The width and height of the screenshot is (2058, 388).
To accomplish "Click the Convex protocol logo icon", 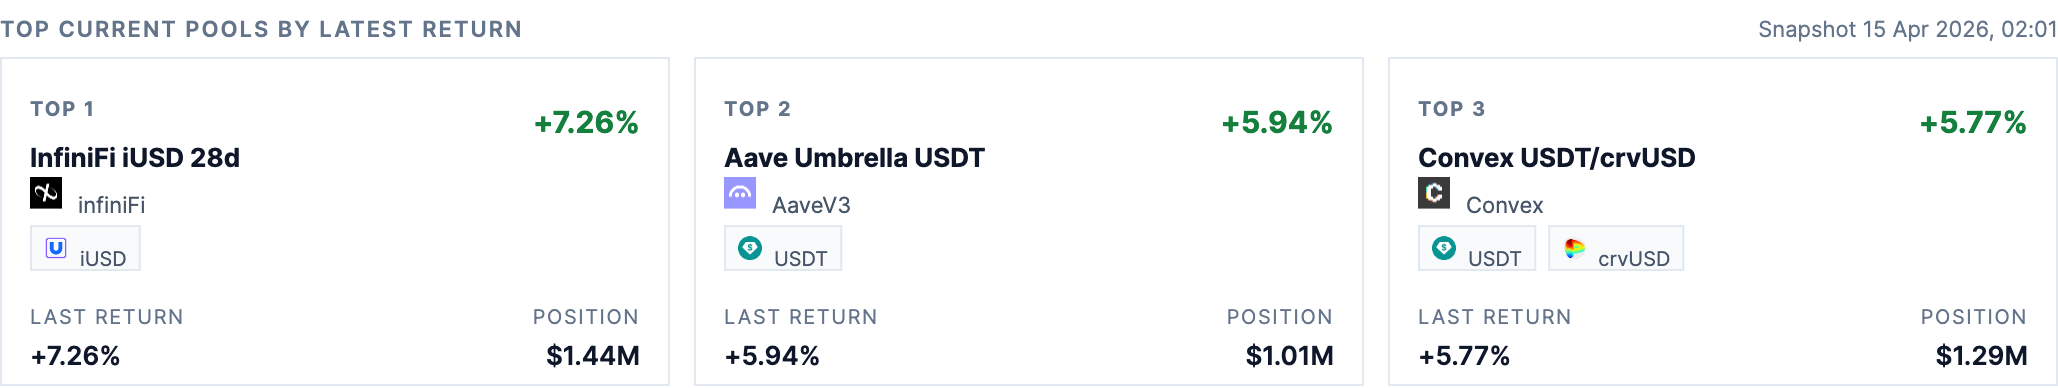I will [1434, 193].
